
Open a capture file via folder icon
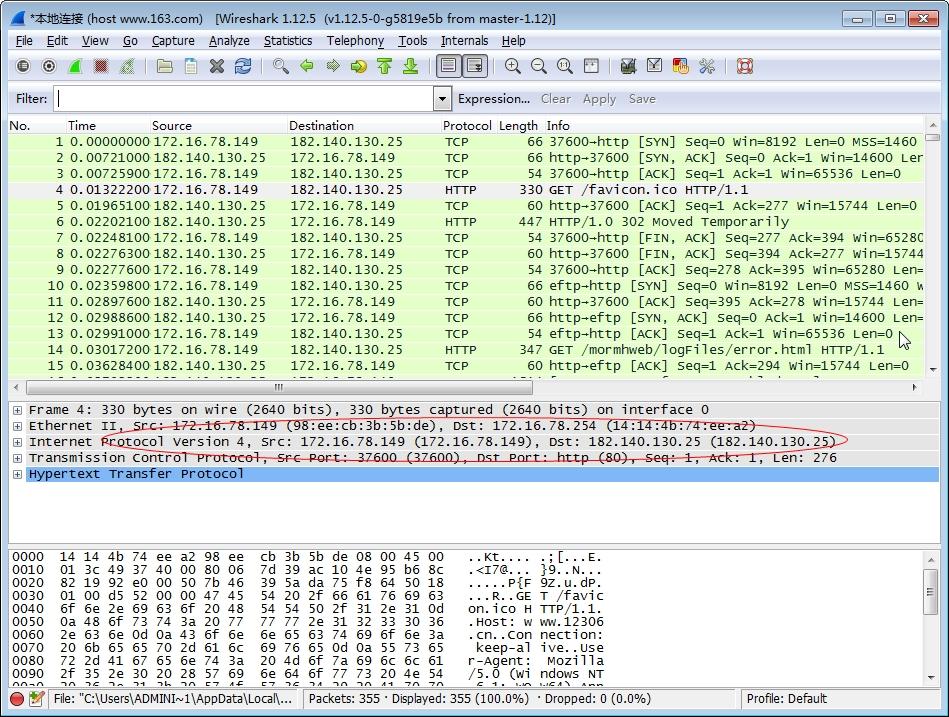click(x=165, y=66)
